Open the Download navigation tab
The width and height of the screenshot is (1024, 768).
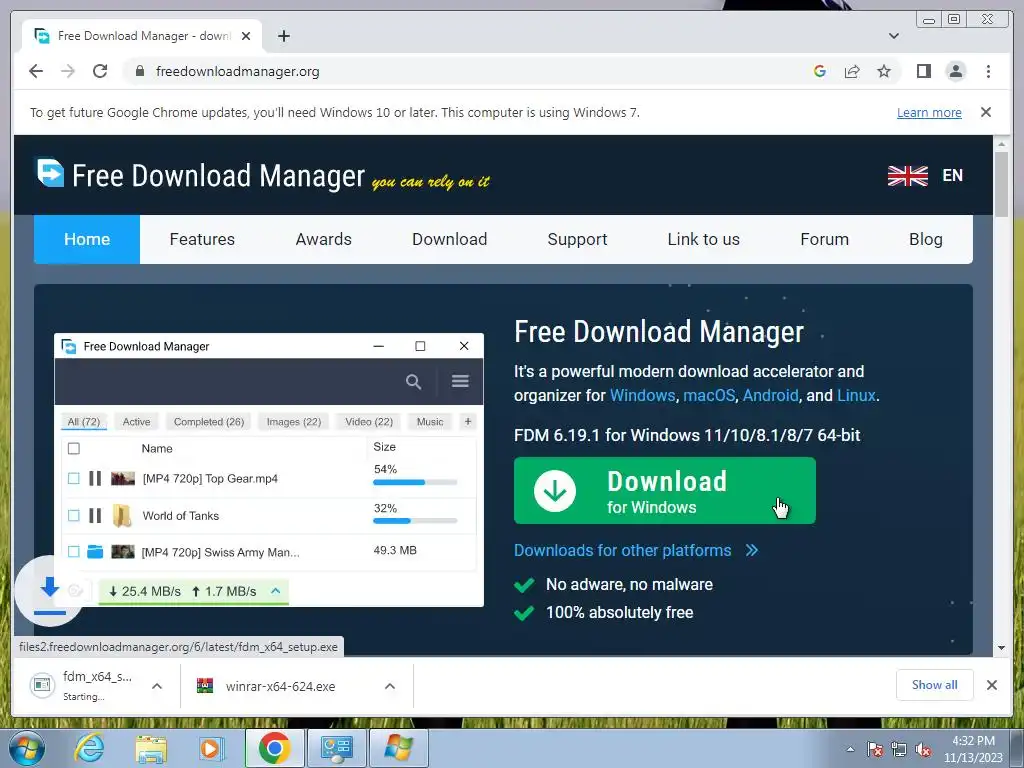449,239
